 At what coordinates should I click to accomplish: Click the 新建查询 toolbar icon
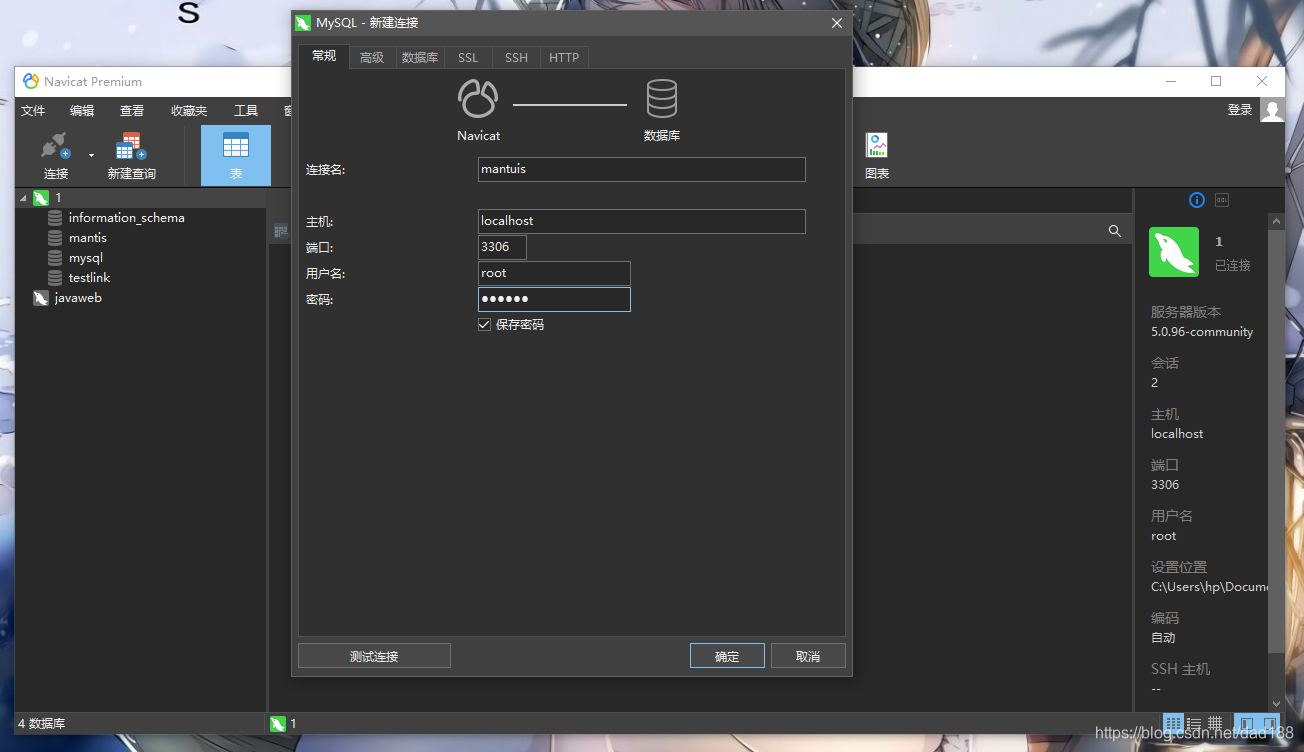(x=131, y=147)
